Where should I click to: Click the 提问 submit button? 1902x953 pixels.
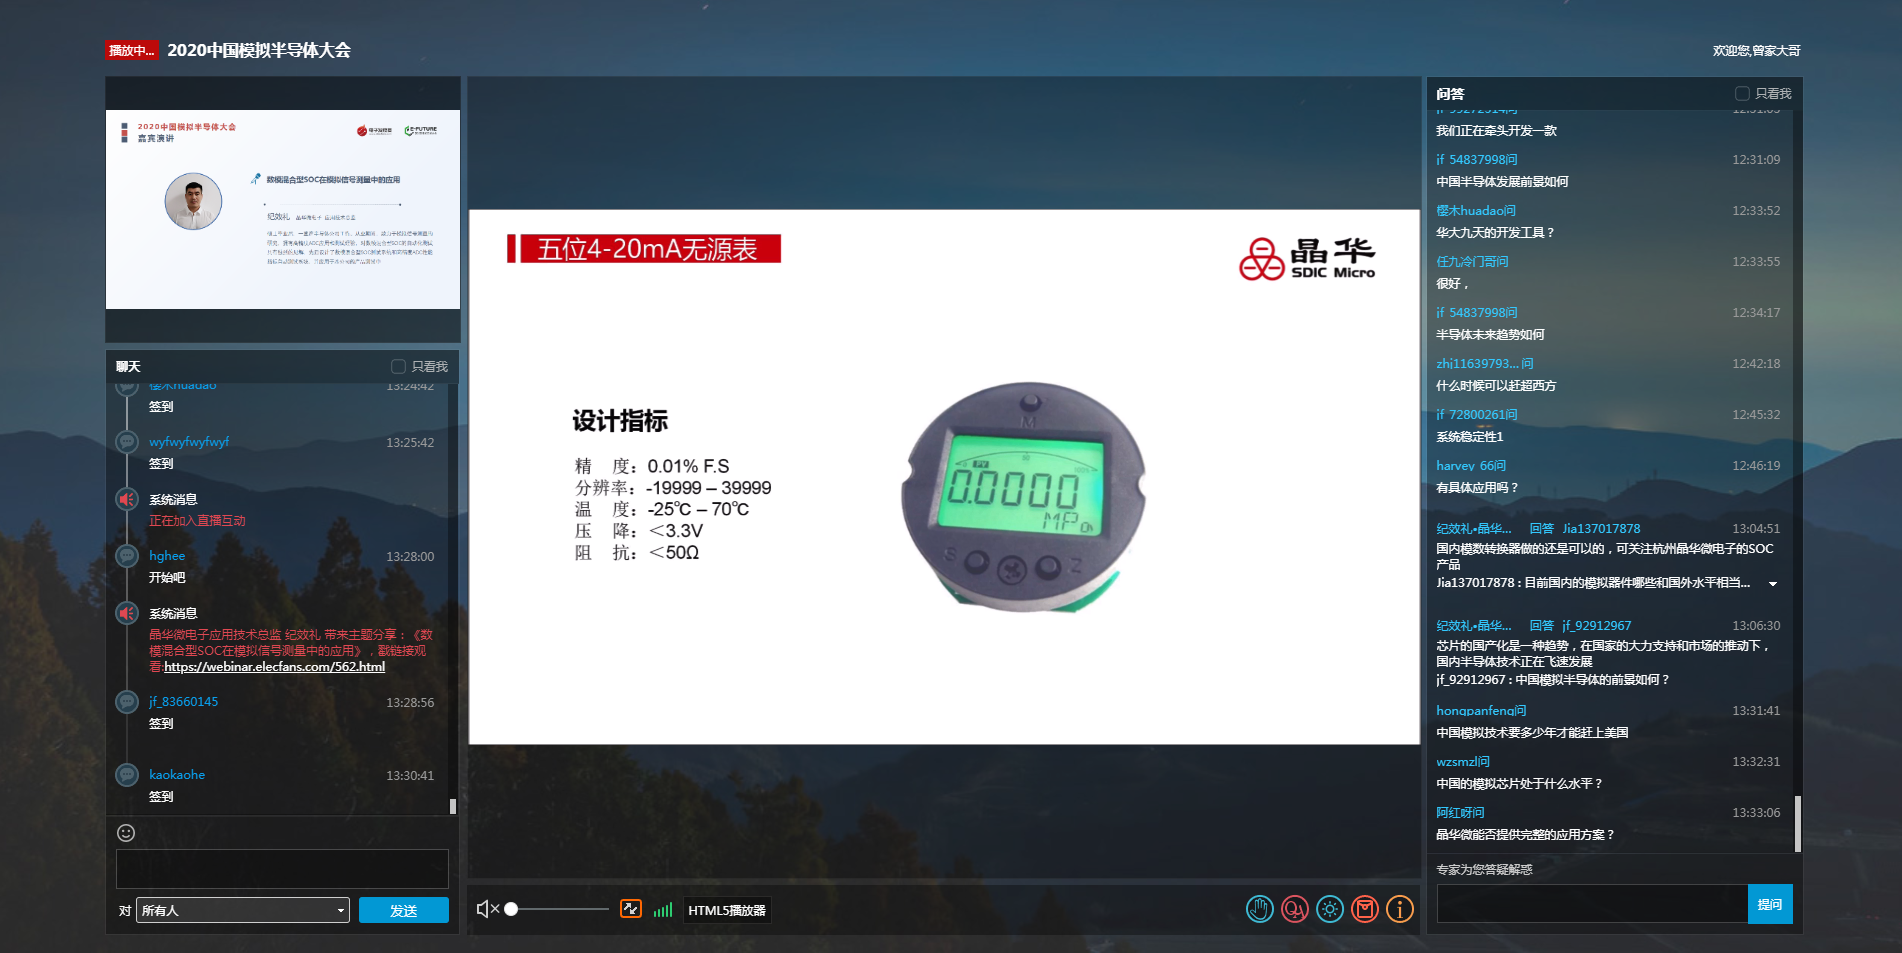(1770, 904)
